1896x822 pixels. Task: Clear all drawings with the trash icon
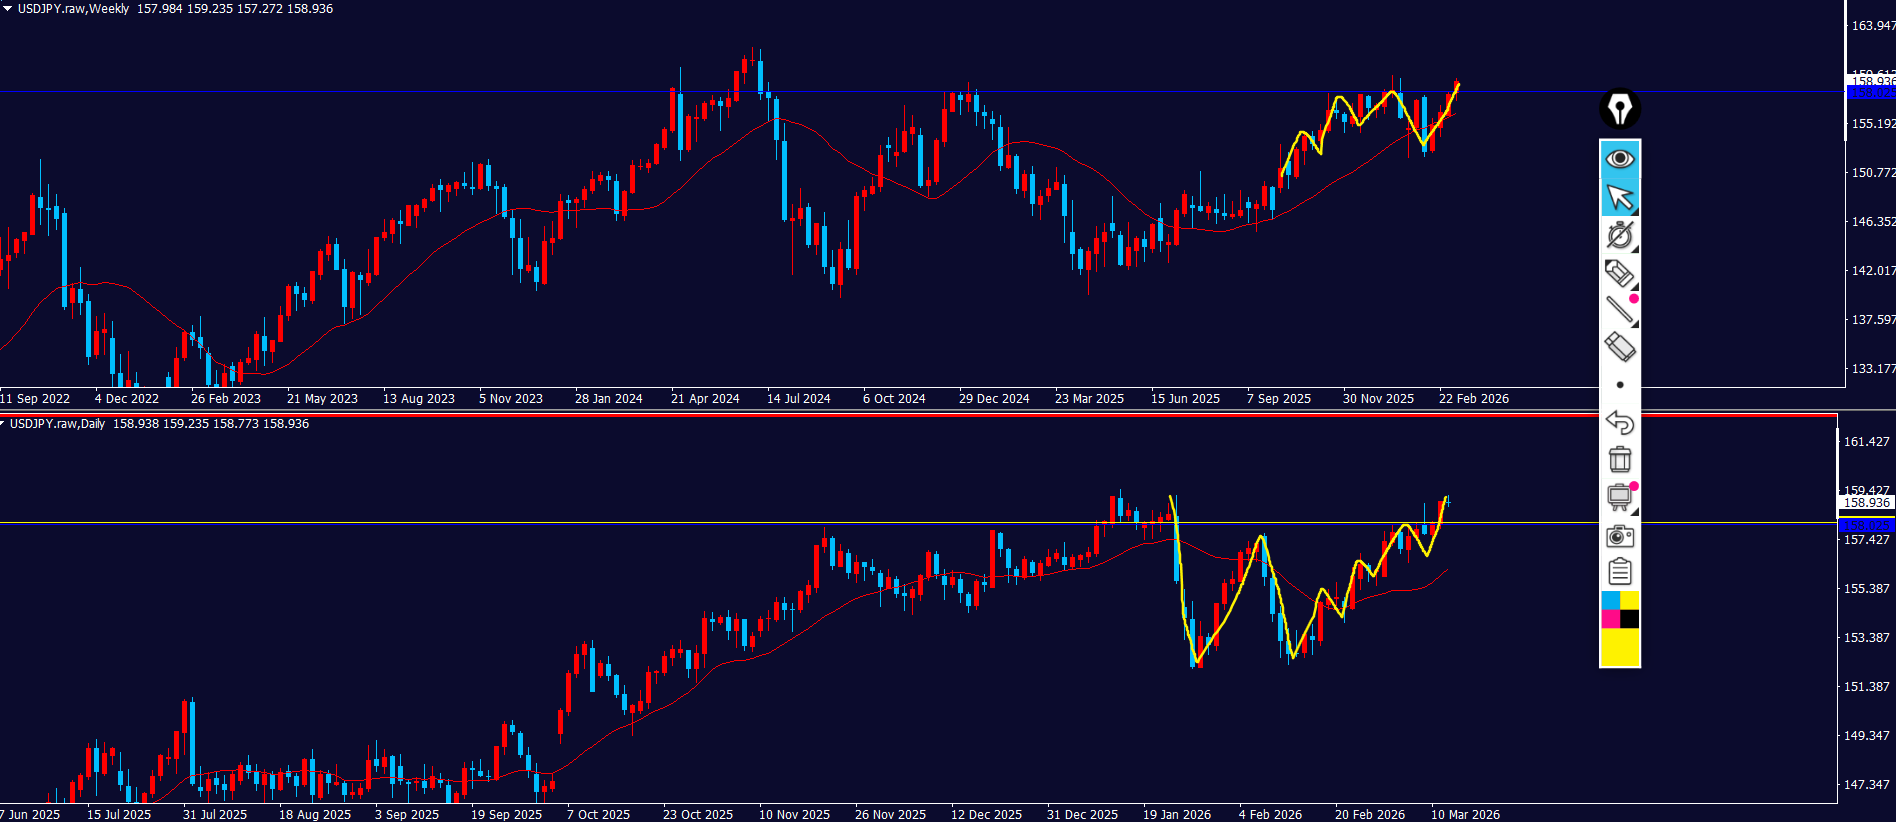(1619, 459)
